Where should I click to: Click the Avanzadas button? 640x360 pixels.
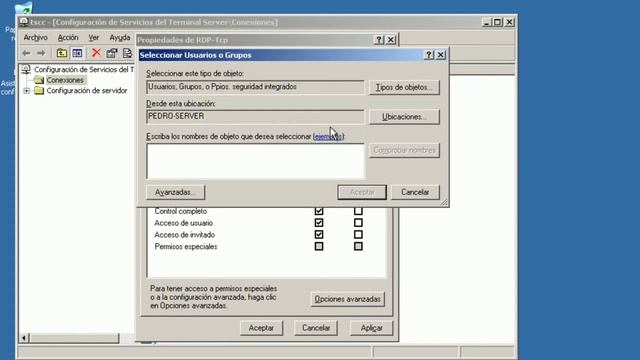[176, 192]
